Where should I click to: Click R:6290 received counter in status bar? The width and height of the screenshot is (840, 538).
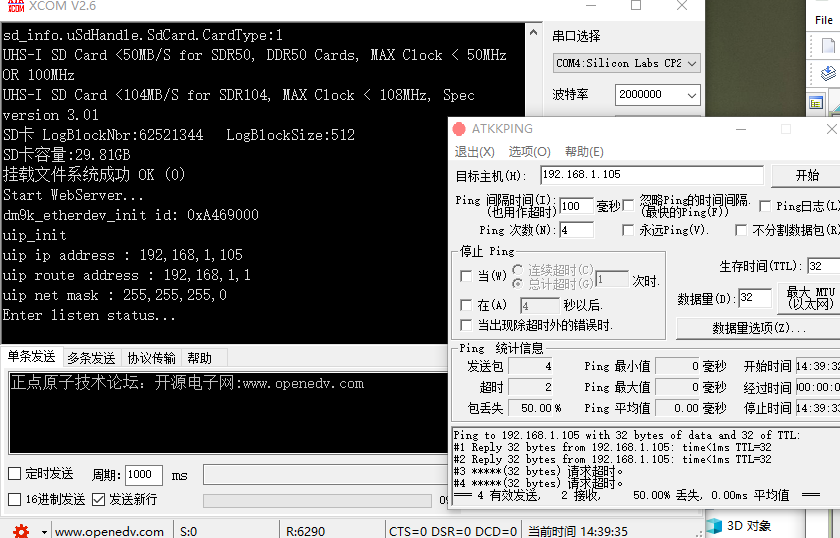coord(305,532)
